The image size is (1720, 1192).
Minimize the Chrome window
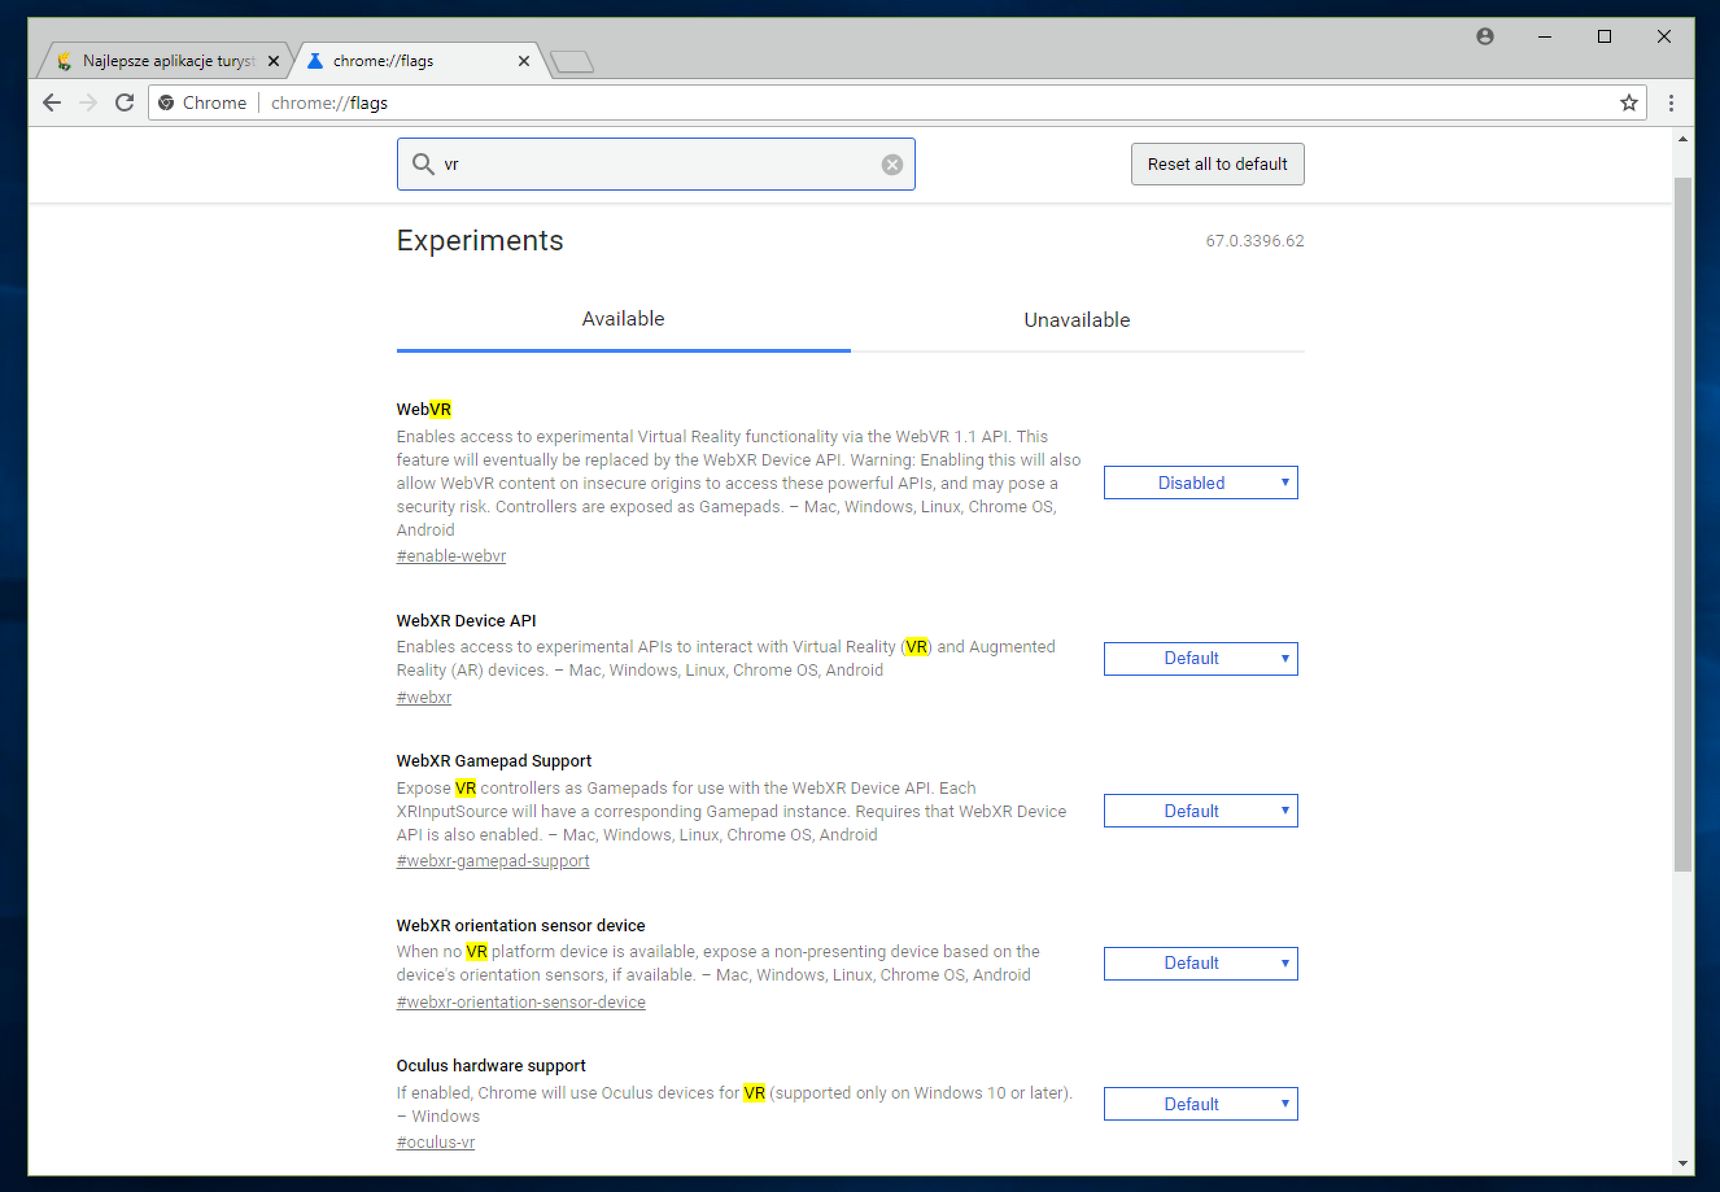[x=1545, y=37]
